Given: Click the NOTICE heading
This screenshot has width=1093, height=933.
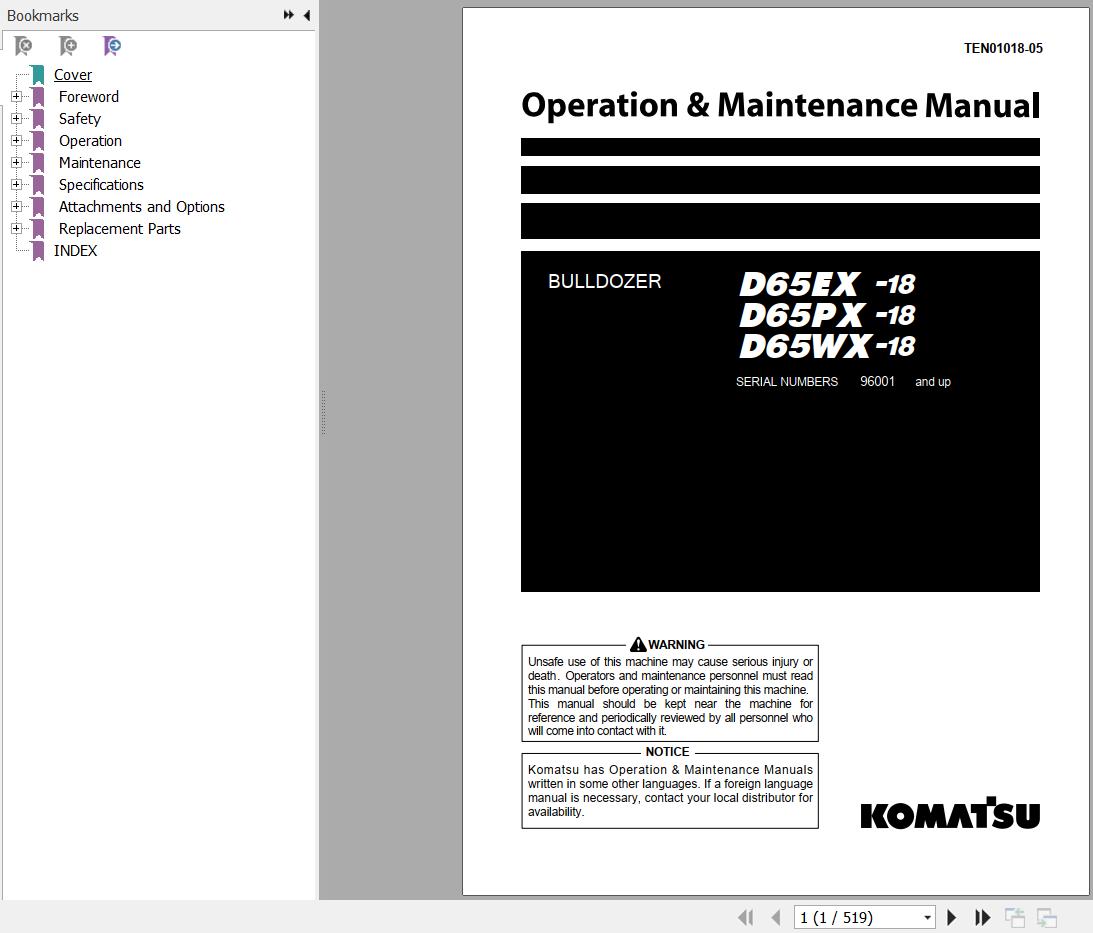Looking at the screenshot, I should tap(667, 752).
